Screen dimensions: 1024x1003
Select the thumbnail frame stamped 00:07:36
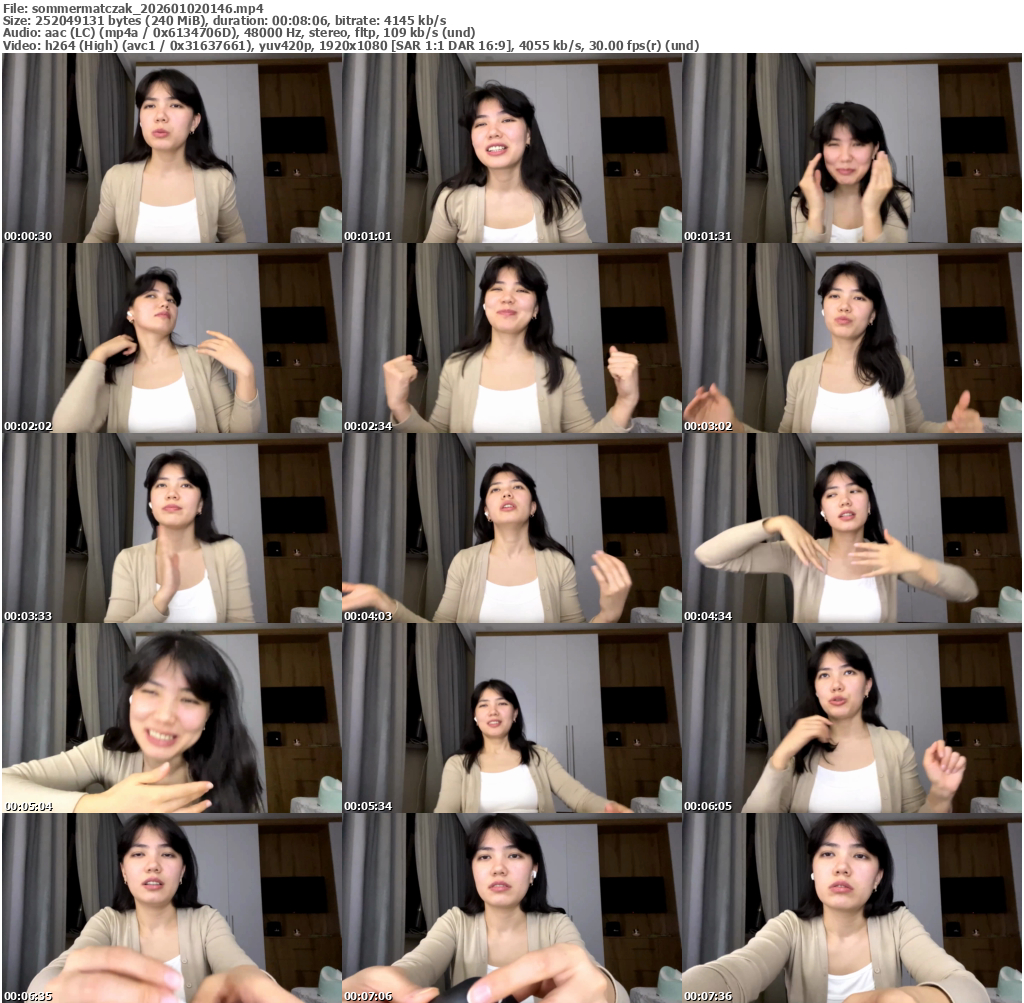(x=852, y=908)
